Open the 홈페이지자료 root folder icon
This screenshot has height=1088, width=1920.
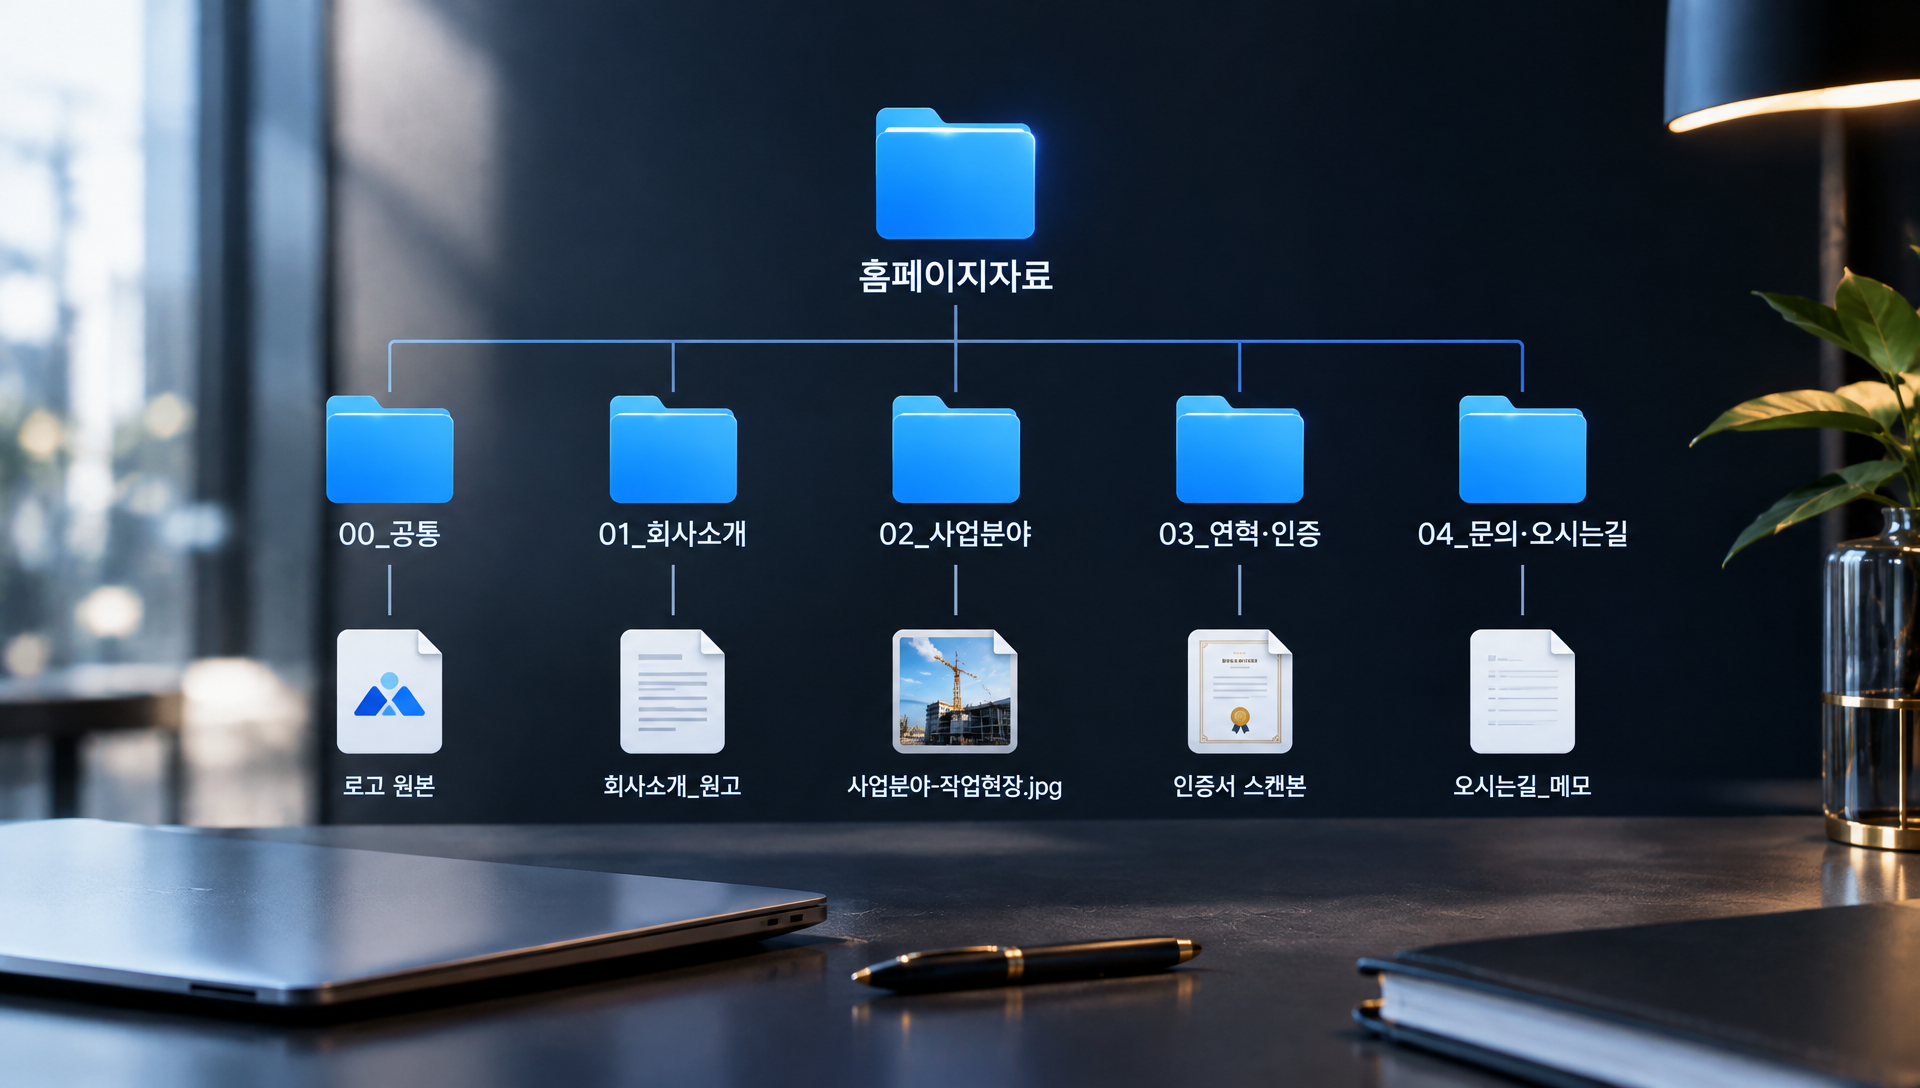(x=955, y=174)
